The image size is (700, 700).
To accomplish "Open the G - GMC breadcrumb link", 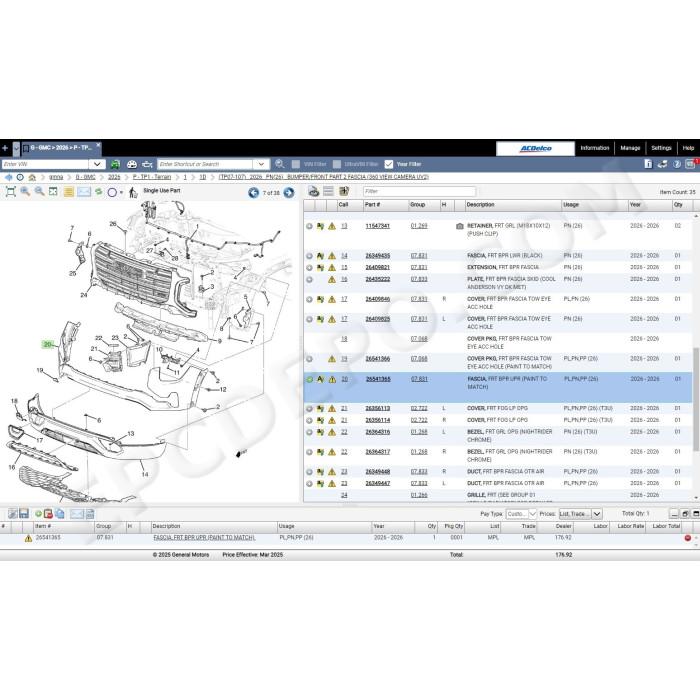I will coord(85,177).
